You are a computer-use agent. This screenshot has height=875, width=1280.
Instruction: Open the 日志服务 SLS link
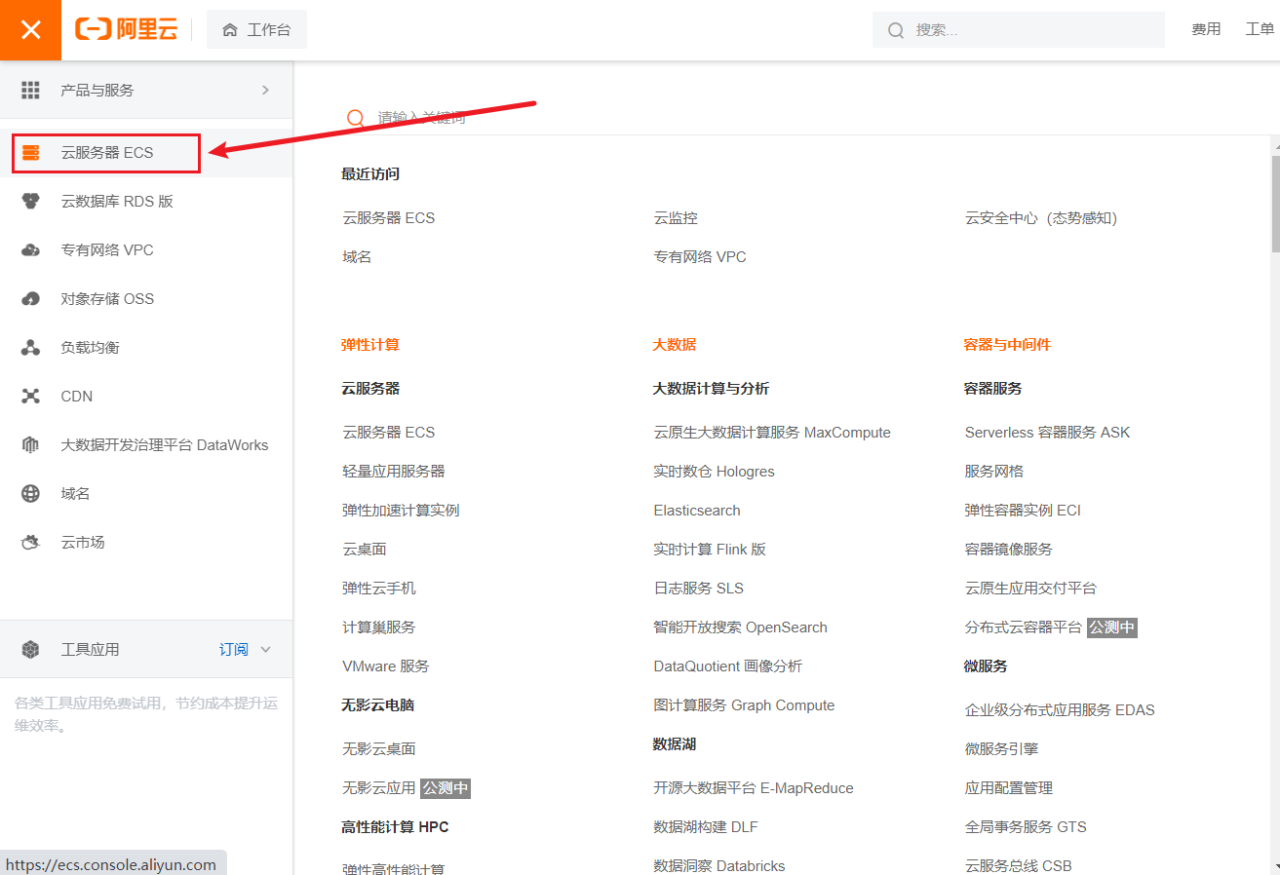pyautogui.click(x=697, y=588)
